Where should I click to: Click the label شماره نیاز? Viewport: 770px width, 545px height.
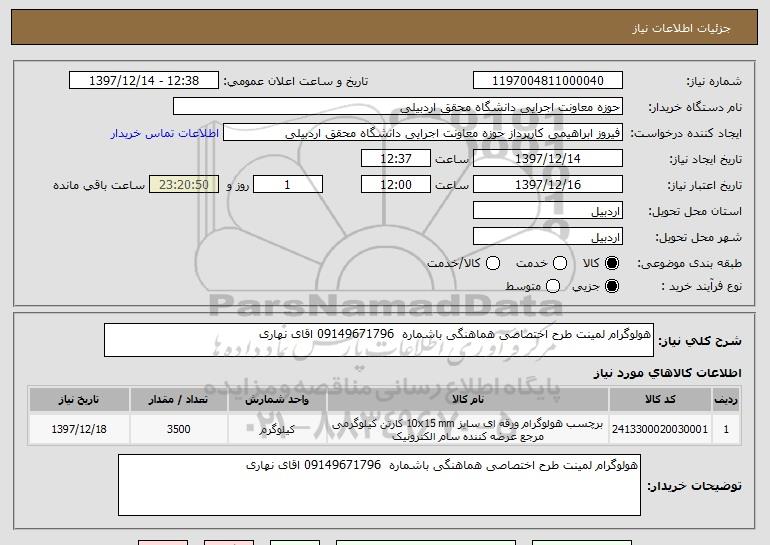coord(714,82)
